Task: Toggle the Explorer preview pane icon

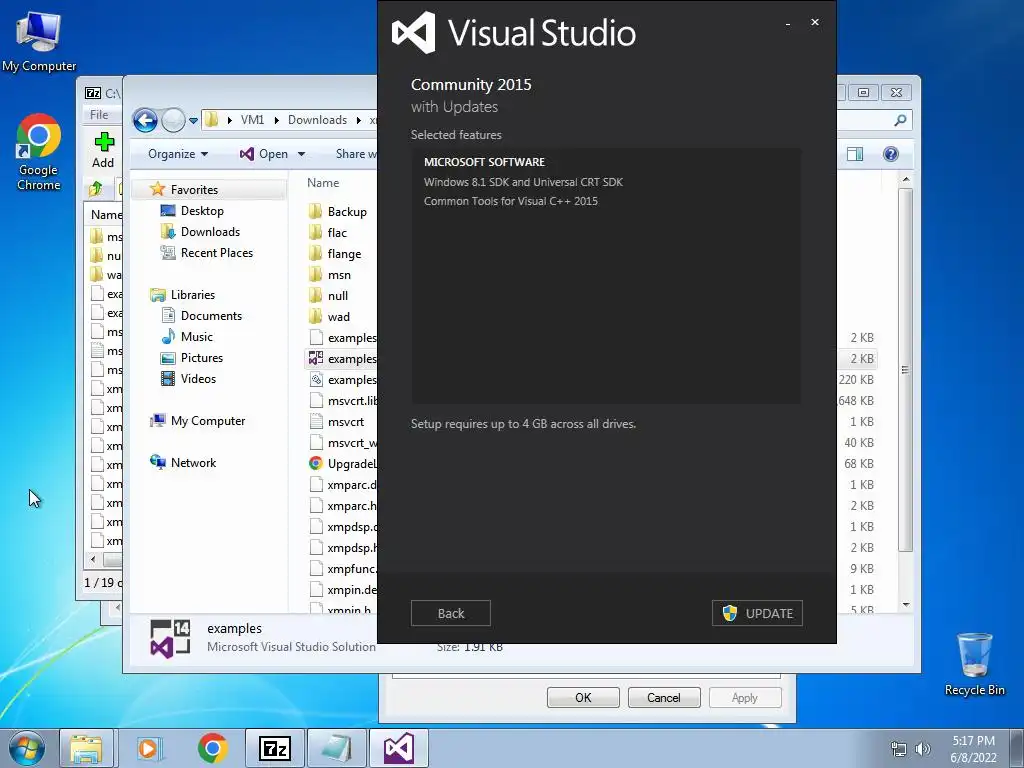Action: point(855,154)
